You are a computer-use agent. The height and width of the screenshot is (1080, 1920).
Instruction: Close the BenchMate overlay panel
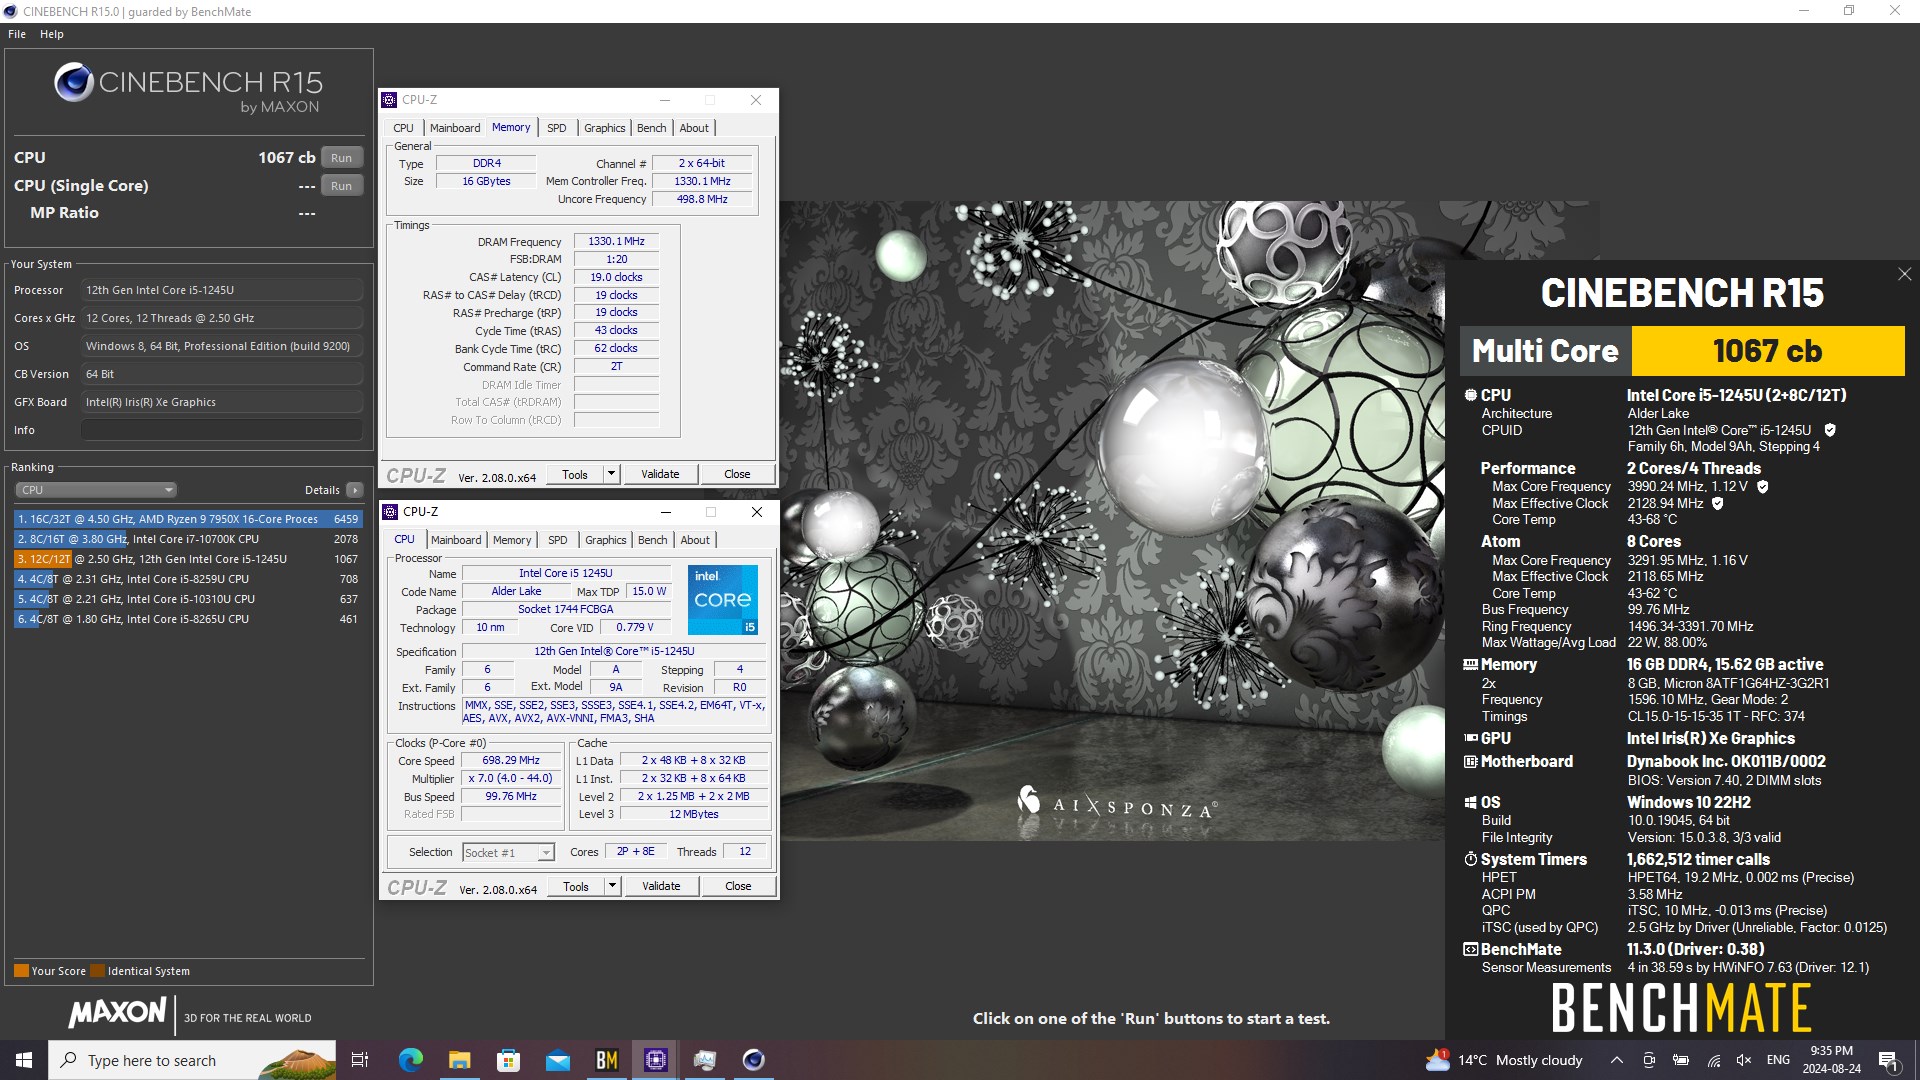click(x=1904, y=274)
